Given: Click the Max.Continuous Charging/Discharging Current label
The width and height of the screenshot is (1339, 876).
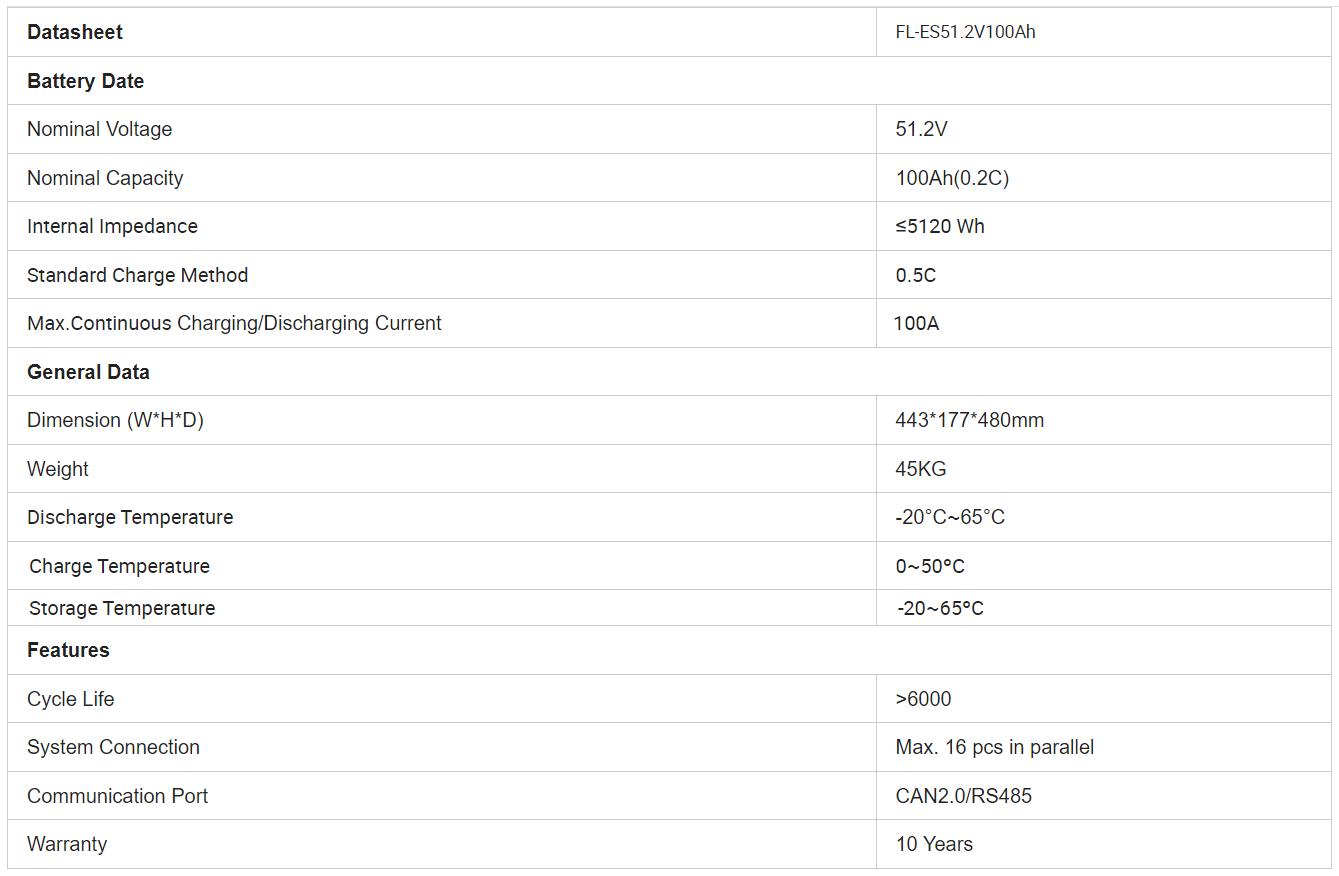Looking at the screenshot, I should (x=234, y=323).
